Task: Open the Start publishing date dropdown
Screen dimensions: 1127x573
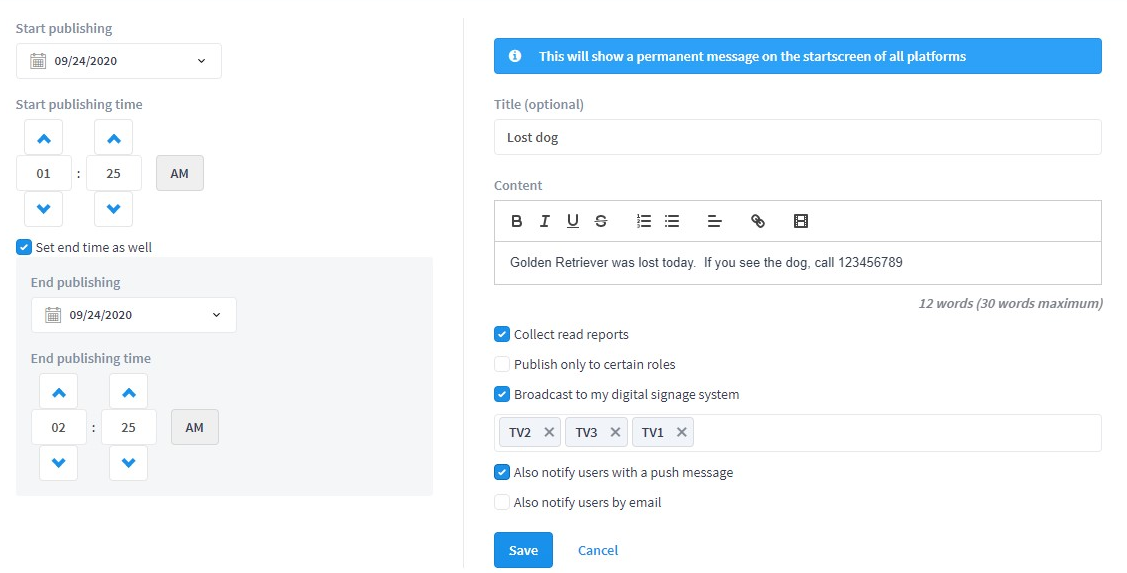Action: pos(119,61)
